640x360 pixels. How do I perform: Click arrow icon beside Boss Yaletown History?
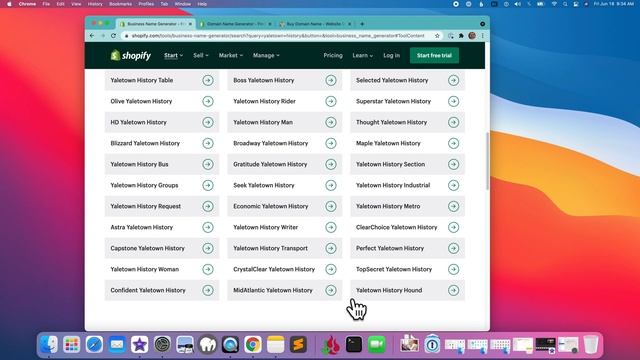pos(331,80)
